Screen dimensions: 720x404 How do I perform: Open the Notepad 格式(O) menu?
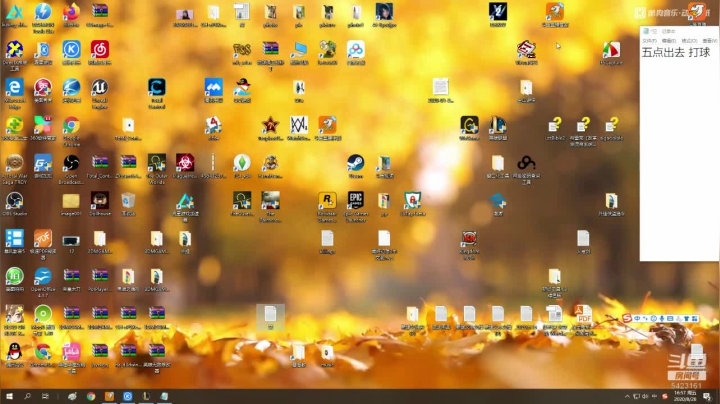[x=689, y=41]
